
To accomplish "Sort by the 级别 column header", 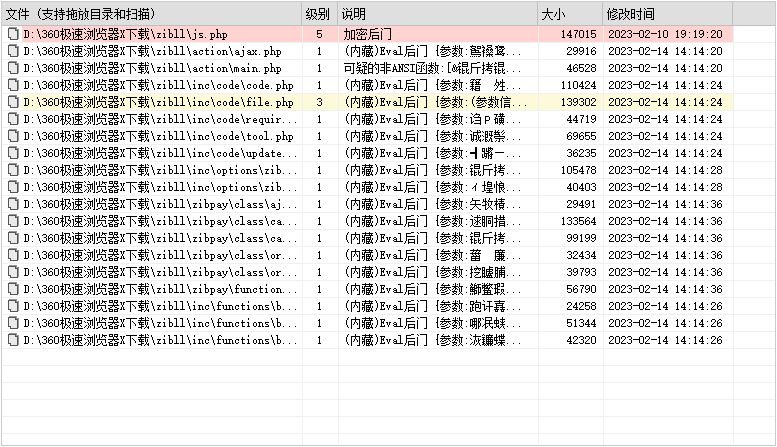I will [320, 14].
